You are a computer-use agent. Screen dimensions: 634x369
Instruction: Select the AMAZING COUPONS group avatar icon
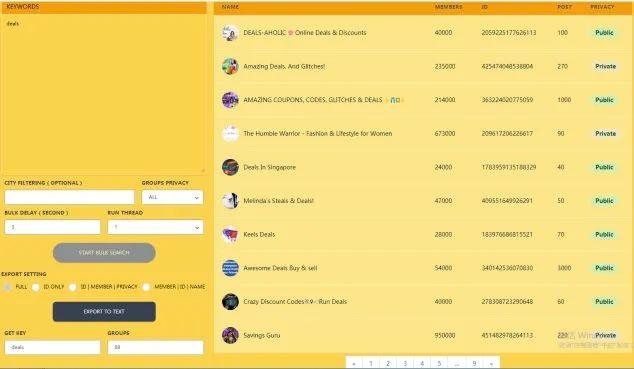coord(230,100)
